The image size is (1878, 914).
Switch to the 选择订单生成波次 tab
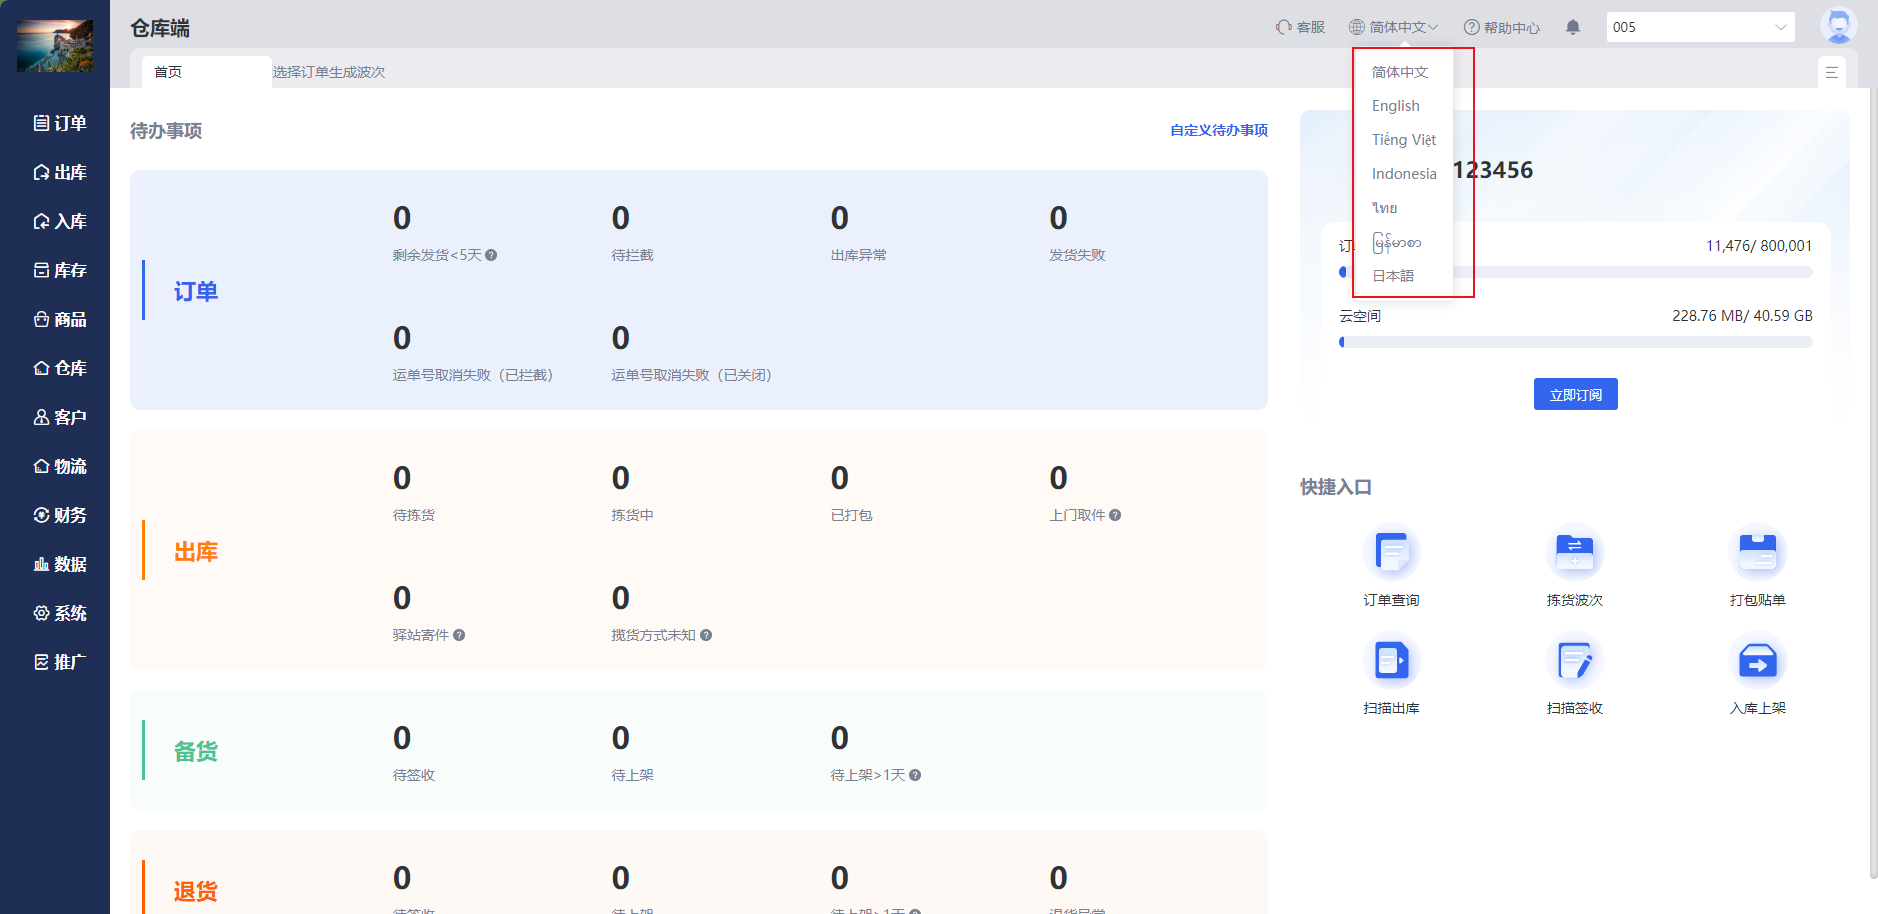[x=329, y=72]
